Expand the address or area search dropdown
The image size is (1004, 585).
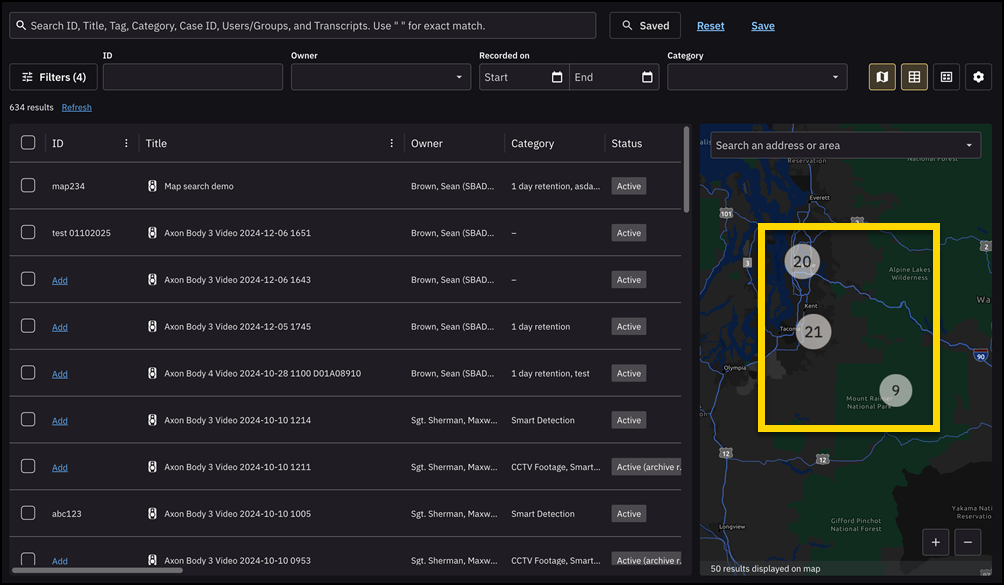[x=969, y=145]
